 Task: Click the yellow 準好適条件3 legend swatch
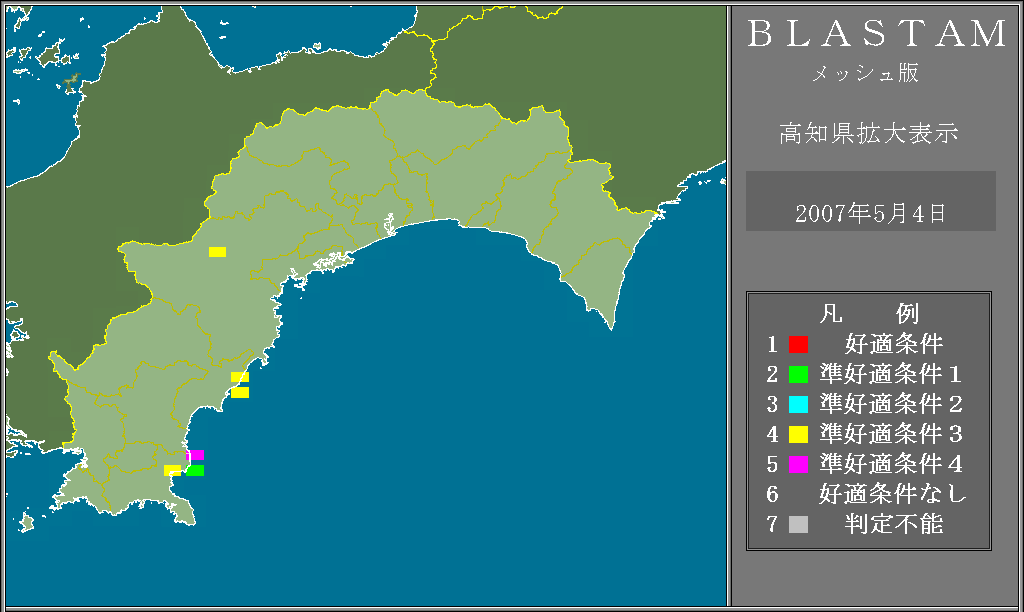[798, 435]
